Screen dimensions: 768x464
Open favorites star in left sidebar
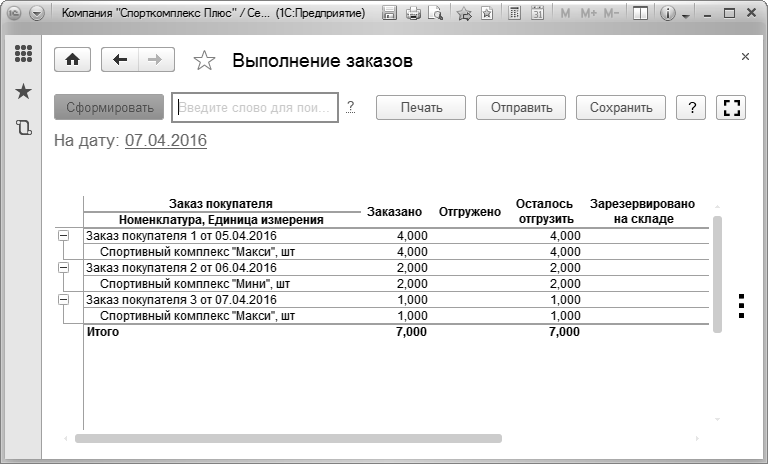(x=24, y=91)
